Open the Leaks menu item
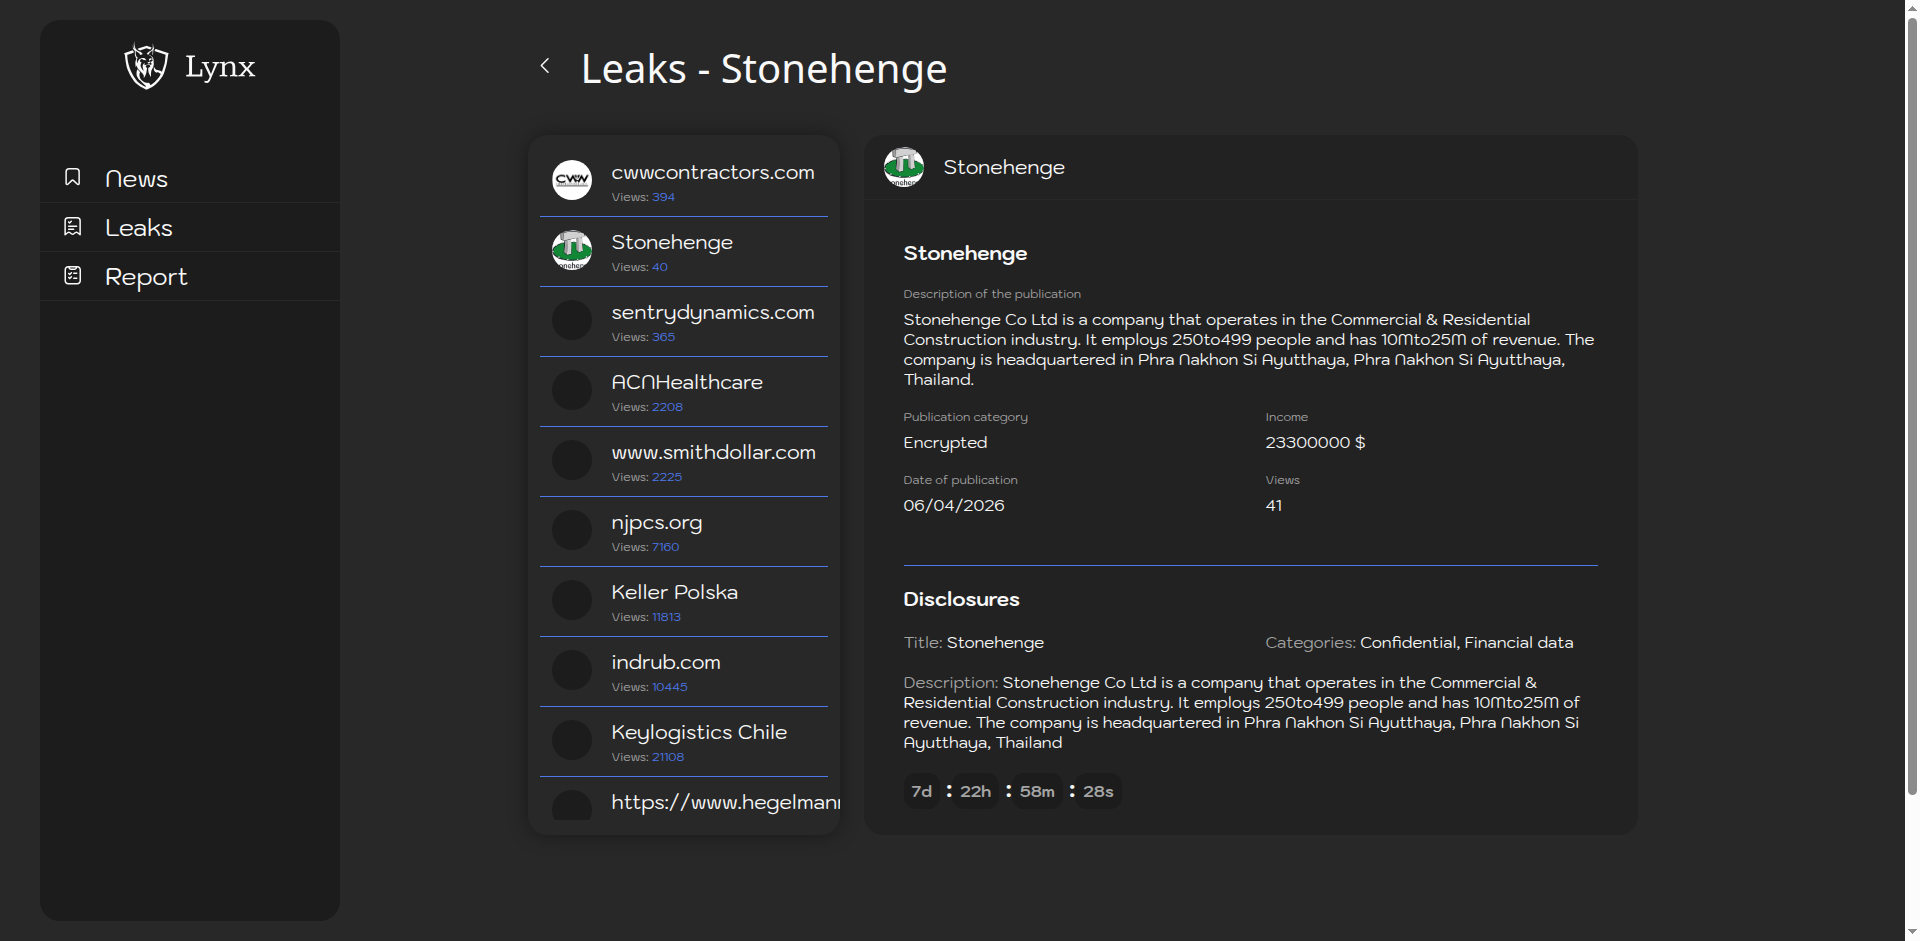Screen dimensions: 1920x941 tap(190, 227)
